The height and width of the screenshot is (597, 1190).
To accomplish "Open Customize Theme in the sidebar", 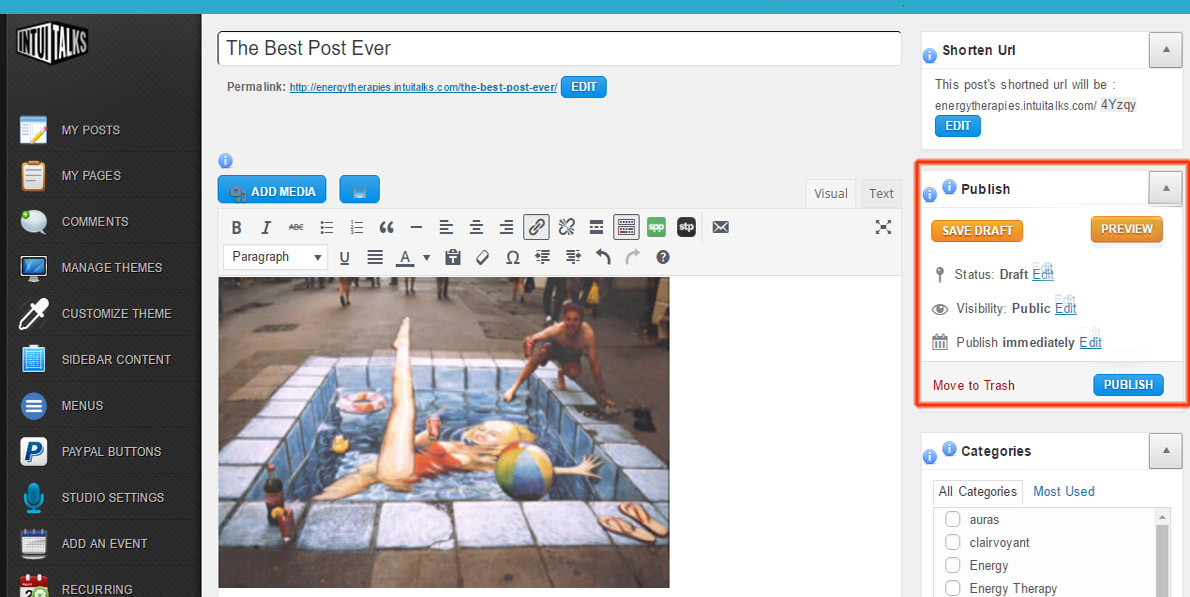I will point(116,313).
